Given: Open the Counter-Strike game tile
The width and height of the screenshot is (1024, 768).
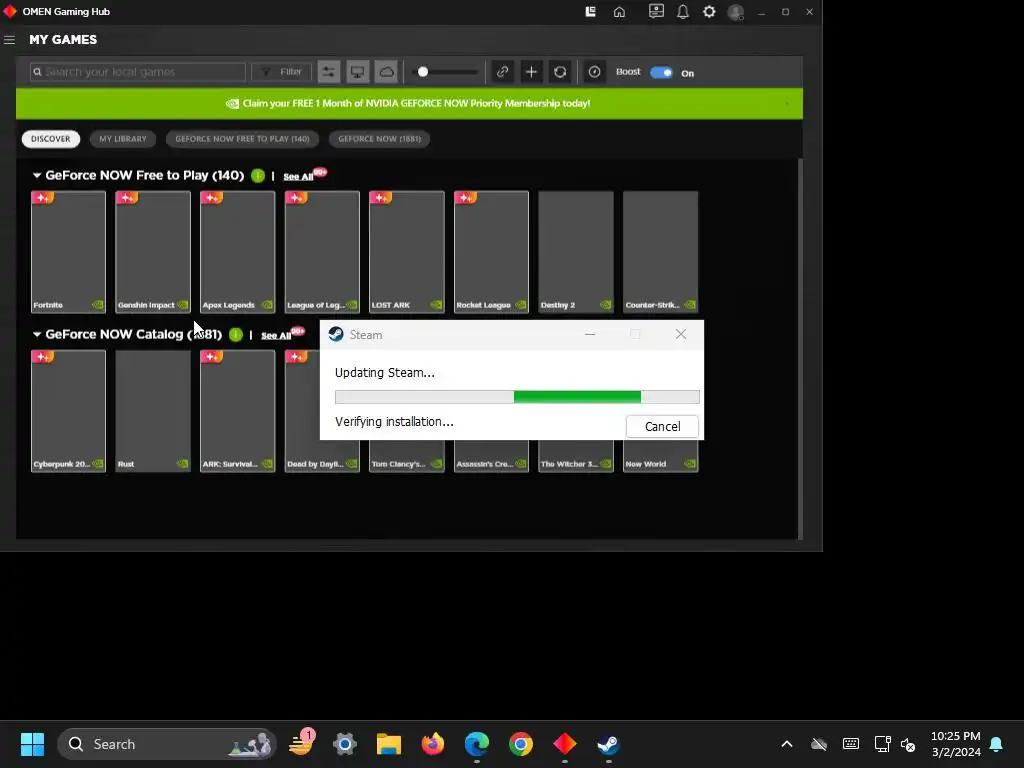Looking at the screenshot, I should point(660,252).
